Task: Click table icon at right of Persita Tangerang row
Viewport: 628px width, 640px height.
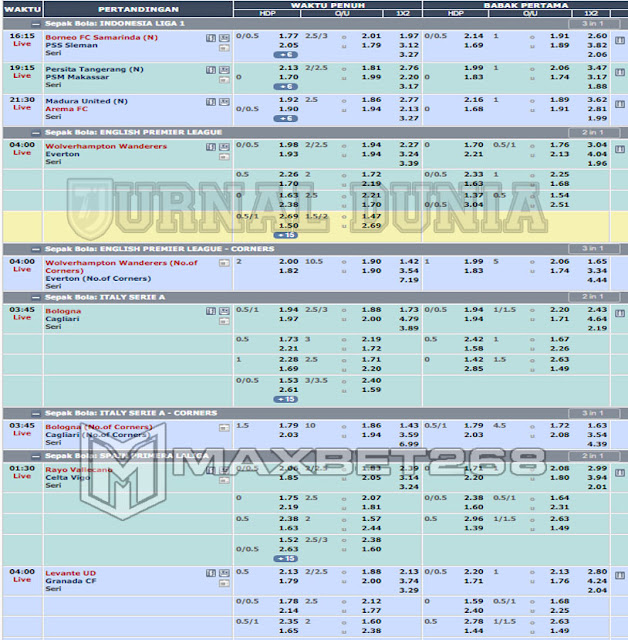Action: 620,72
